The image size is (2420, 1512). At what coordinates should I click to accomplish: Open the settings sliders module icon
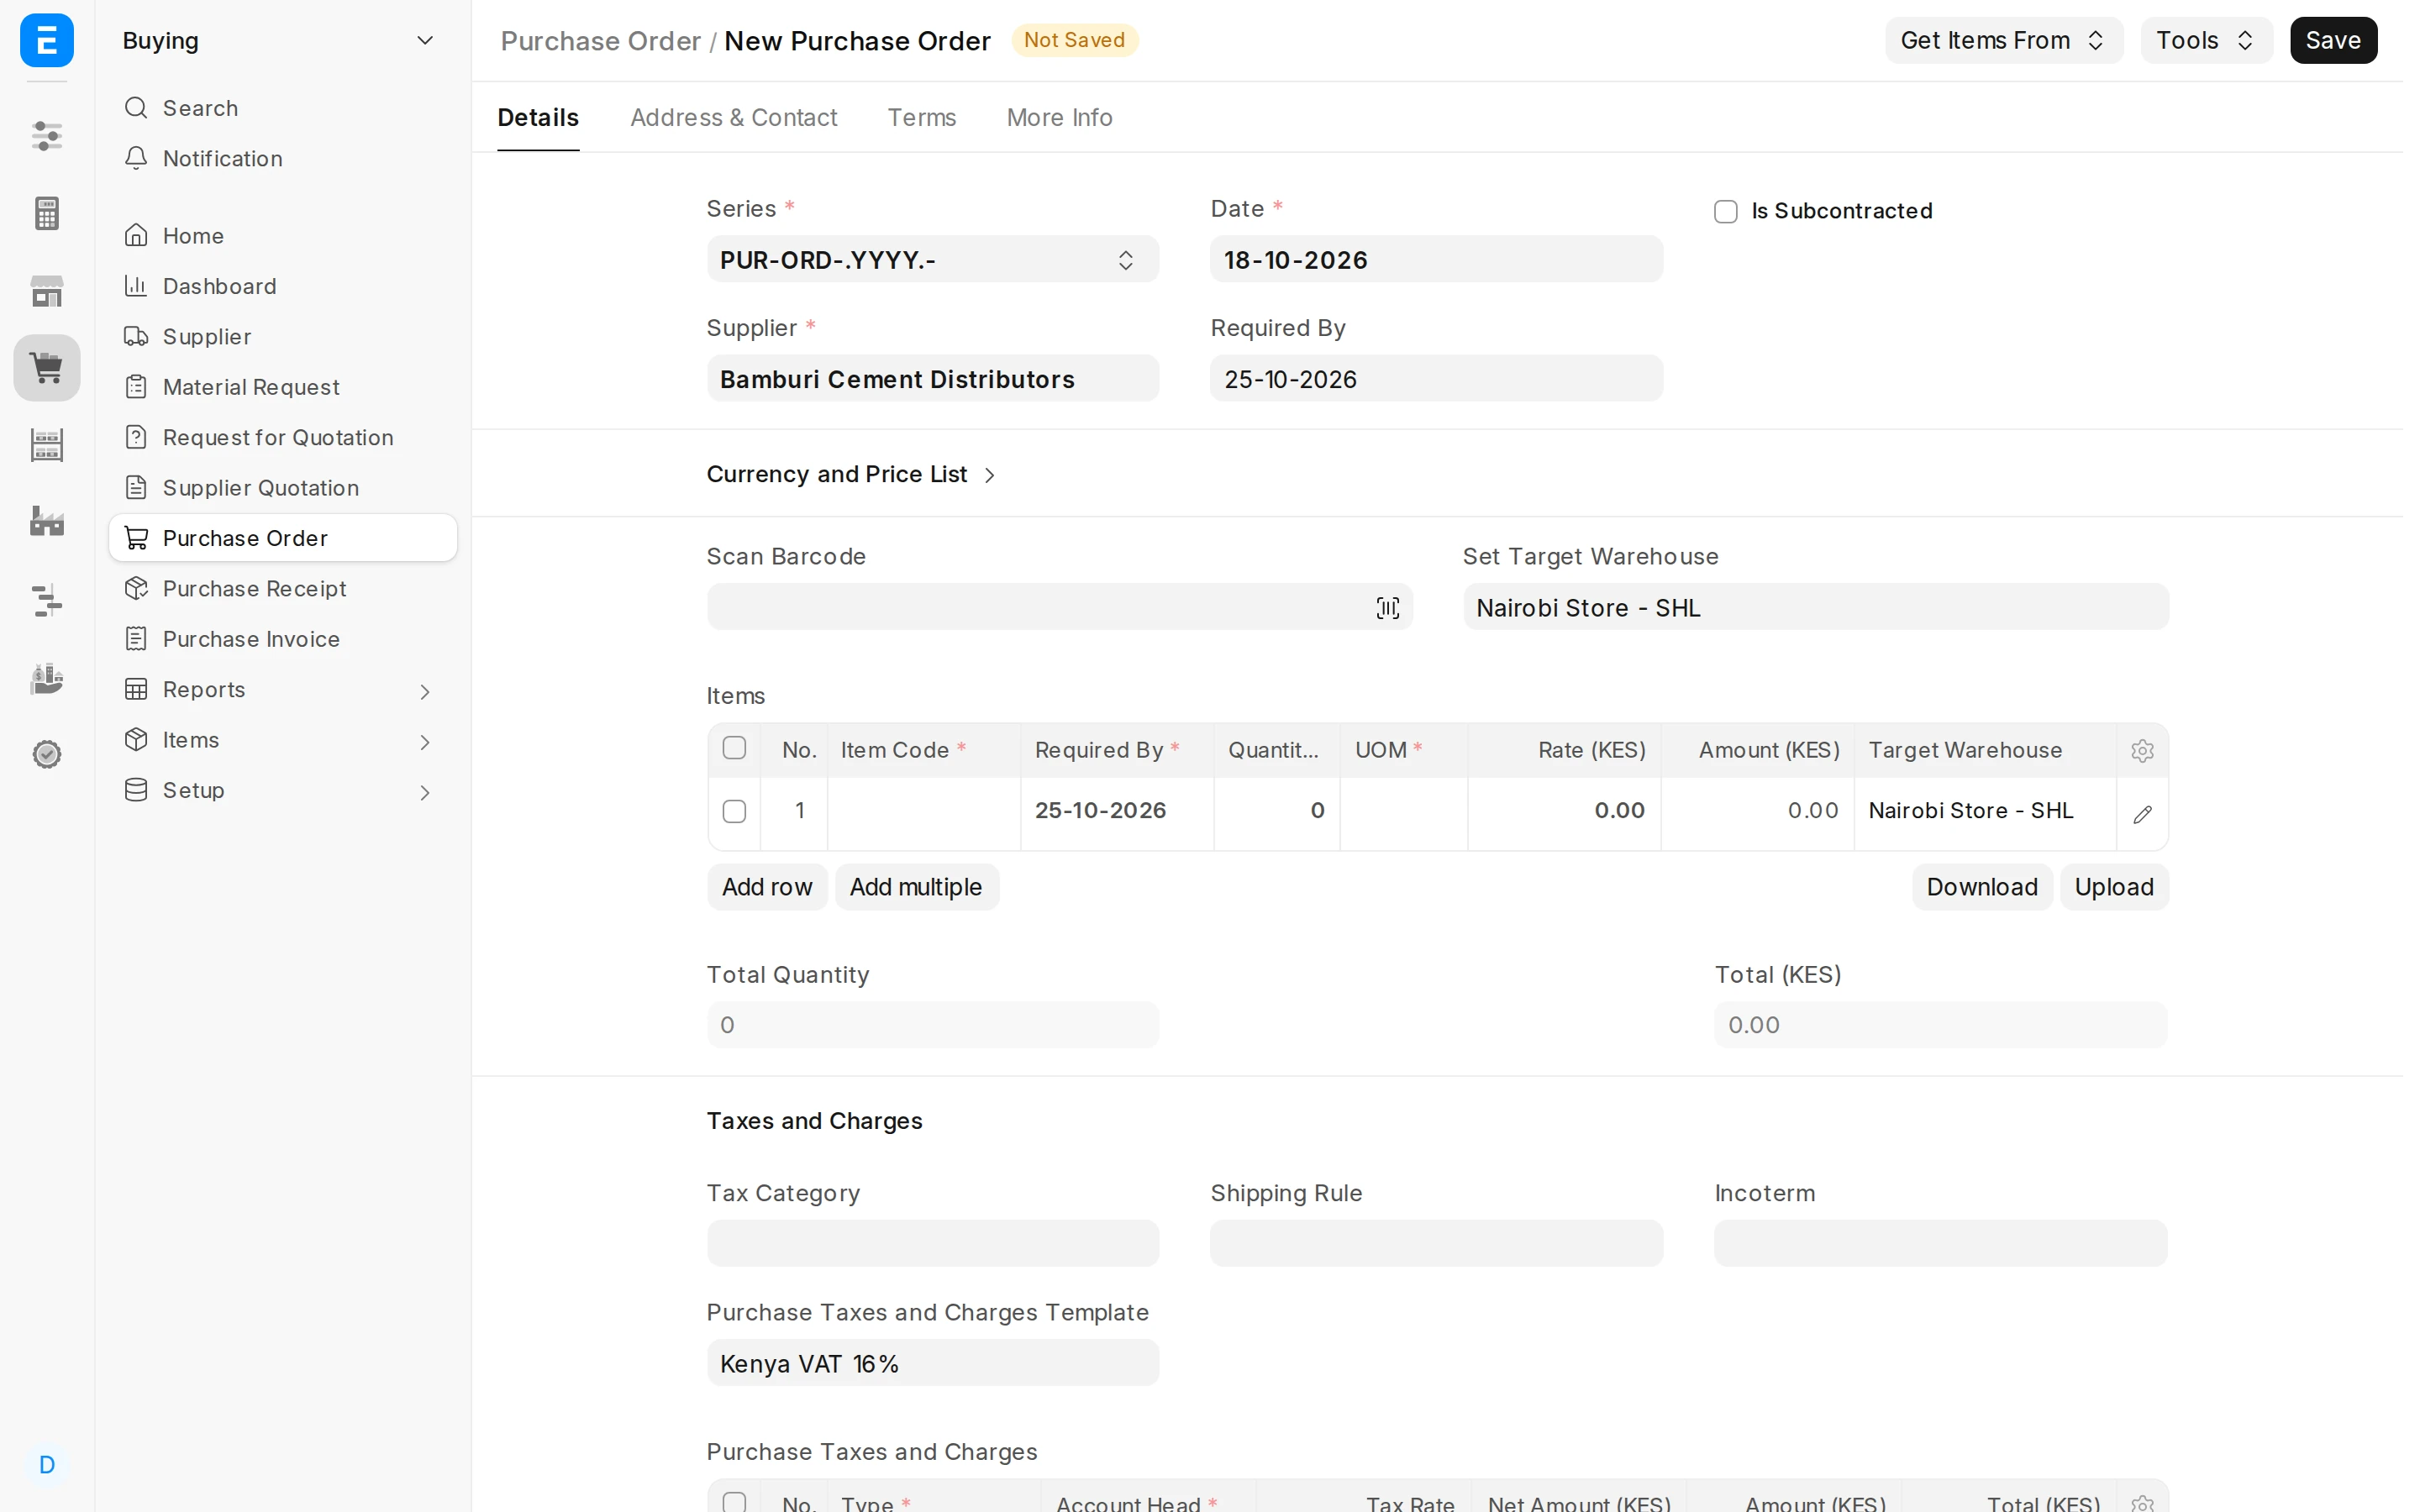point(47,135)
